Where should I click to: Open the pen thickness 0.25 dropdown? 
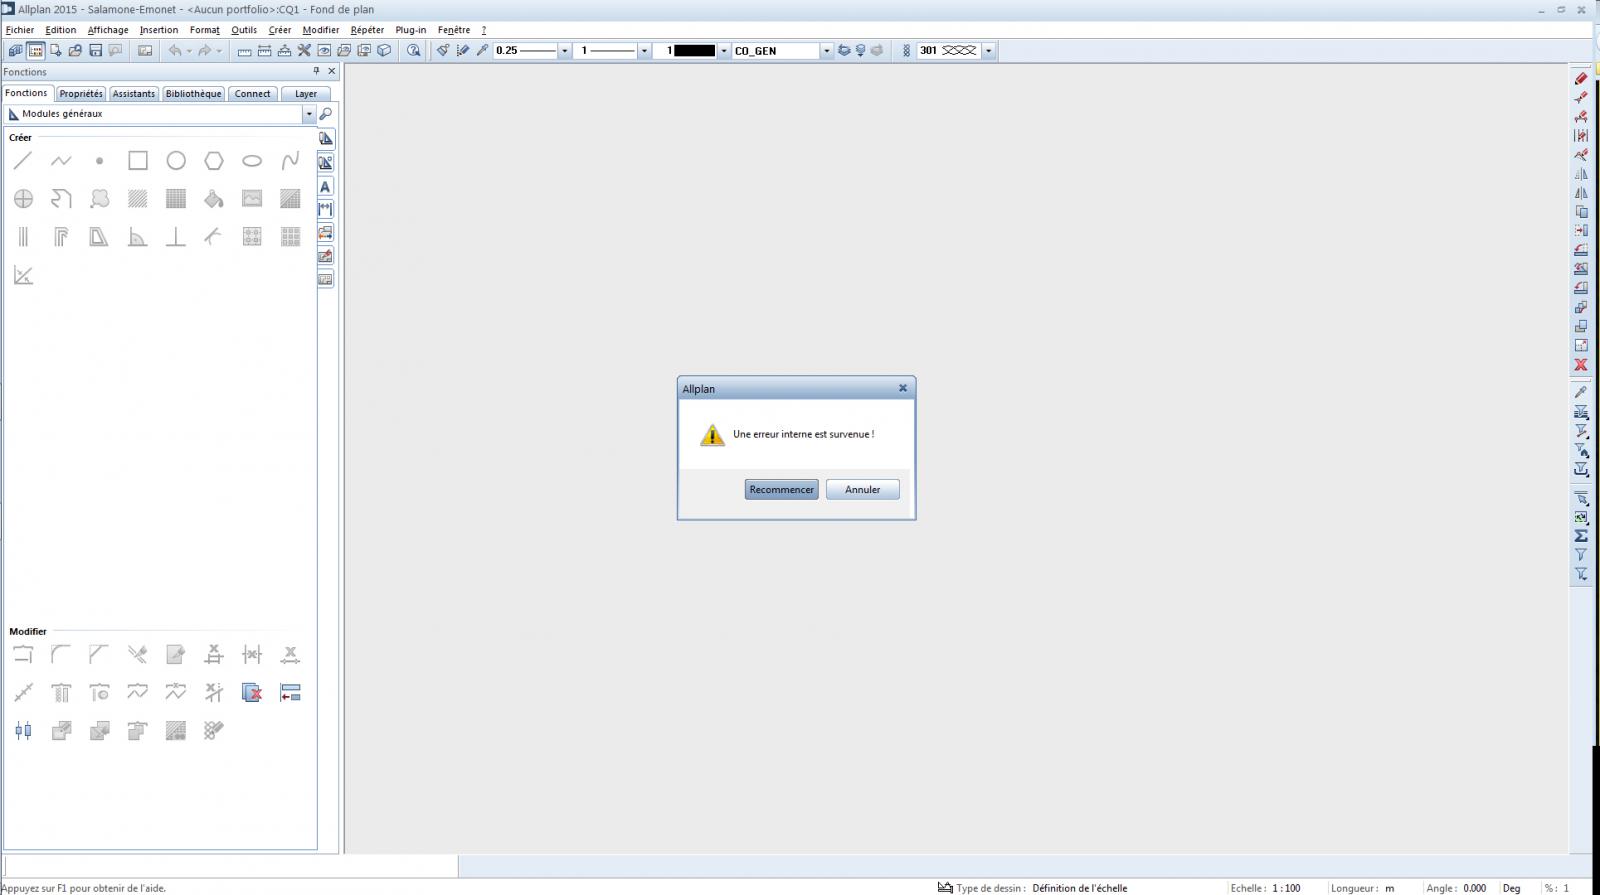pos(564,50)
